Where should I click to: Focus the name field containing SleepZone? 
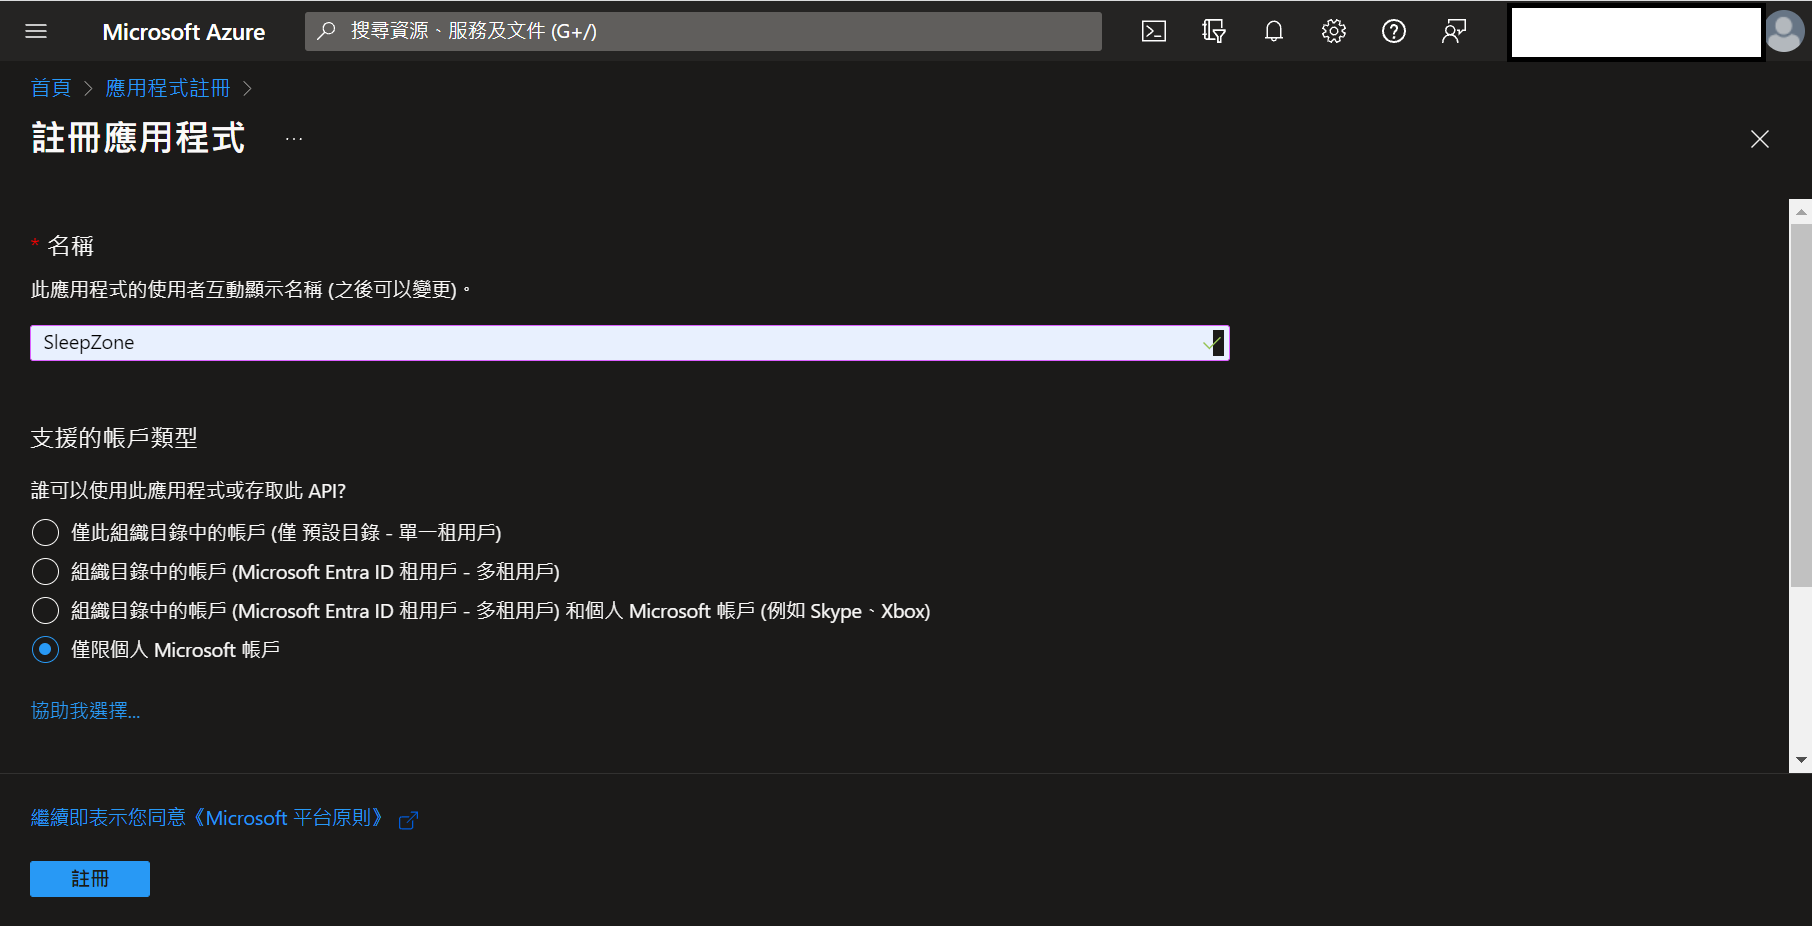click(629, 343)
